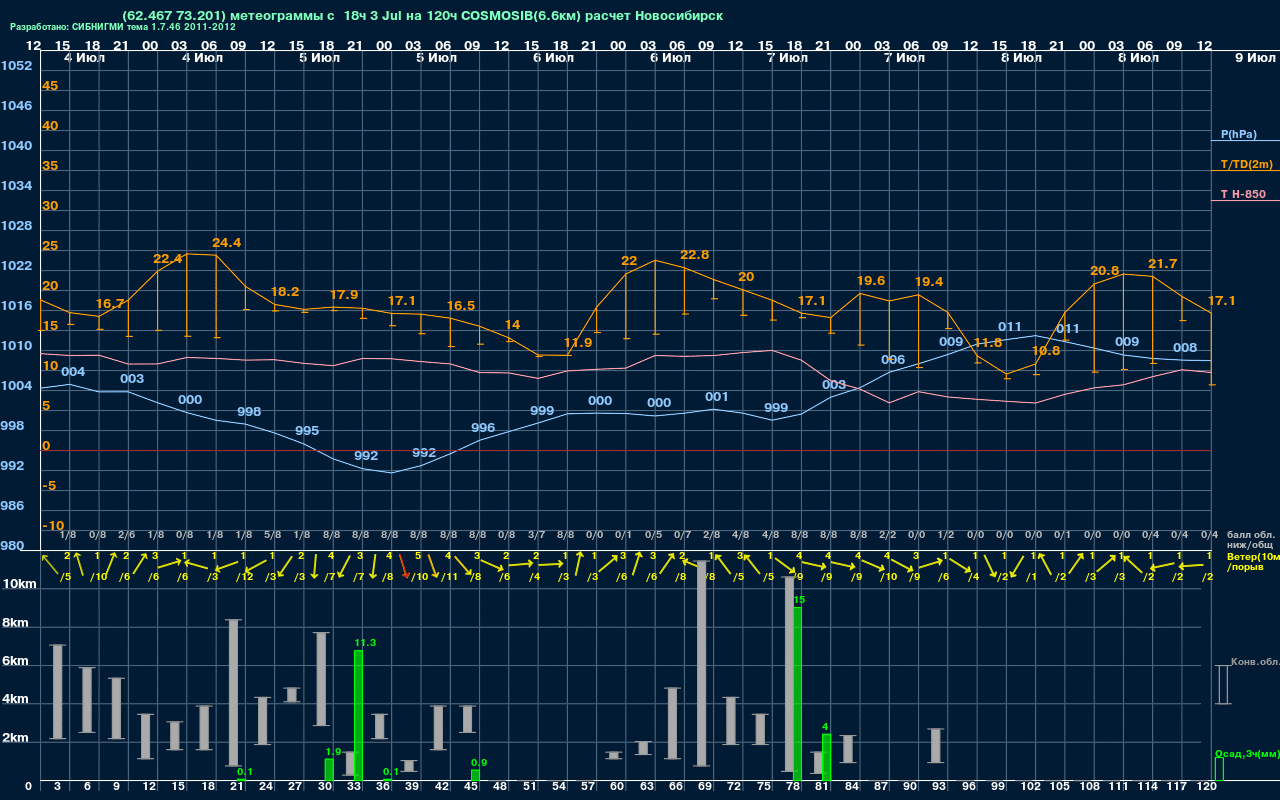Click the 006 pressure label
Screen dimensions: 1280x800
tap(893, 360)
